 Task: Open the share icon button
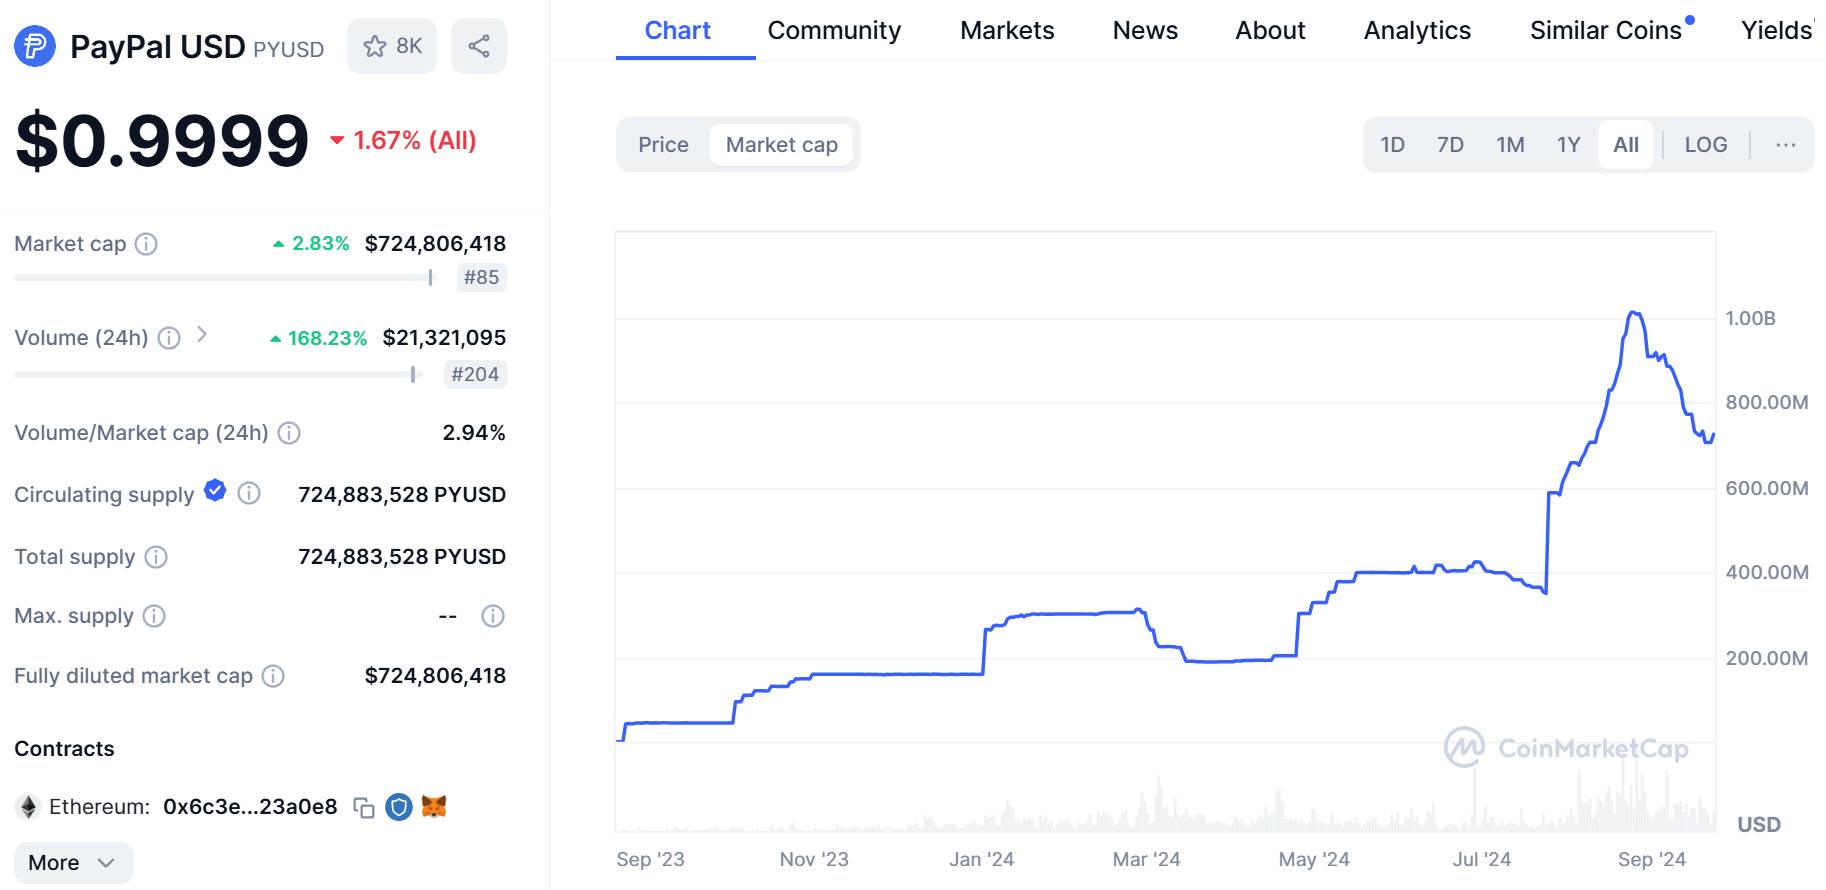[x=479, y=46]
